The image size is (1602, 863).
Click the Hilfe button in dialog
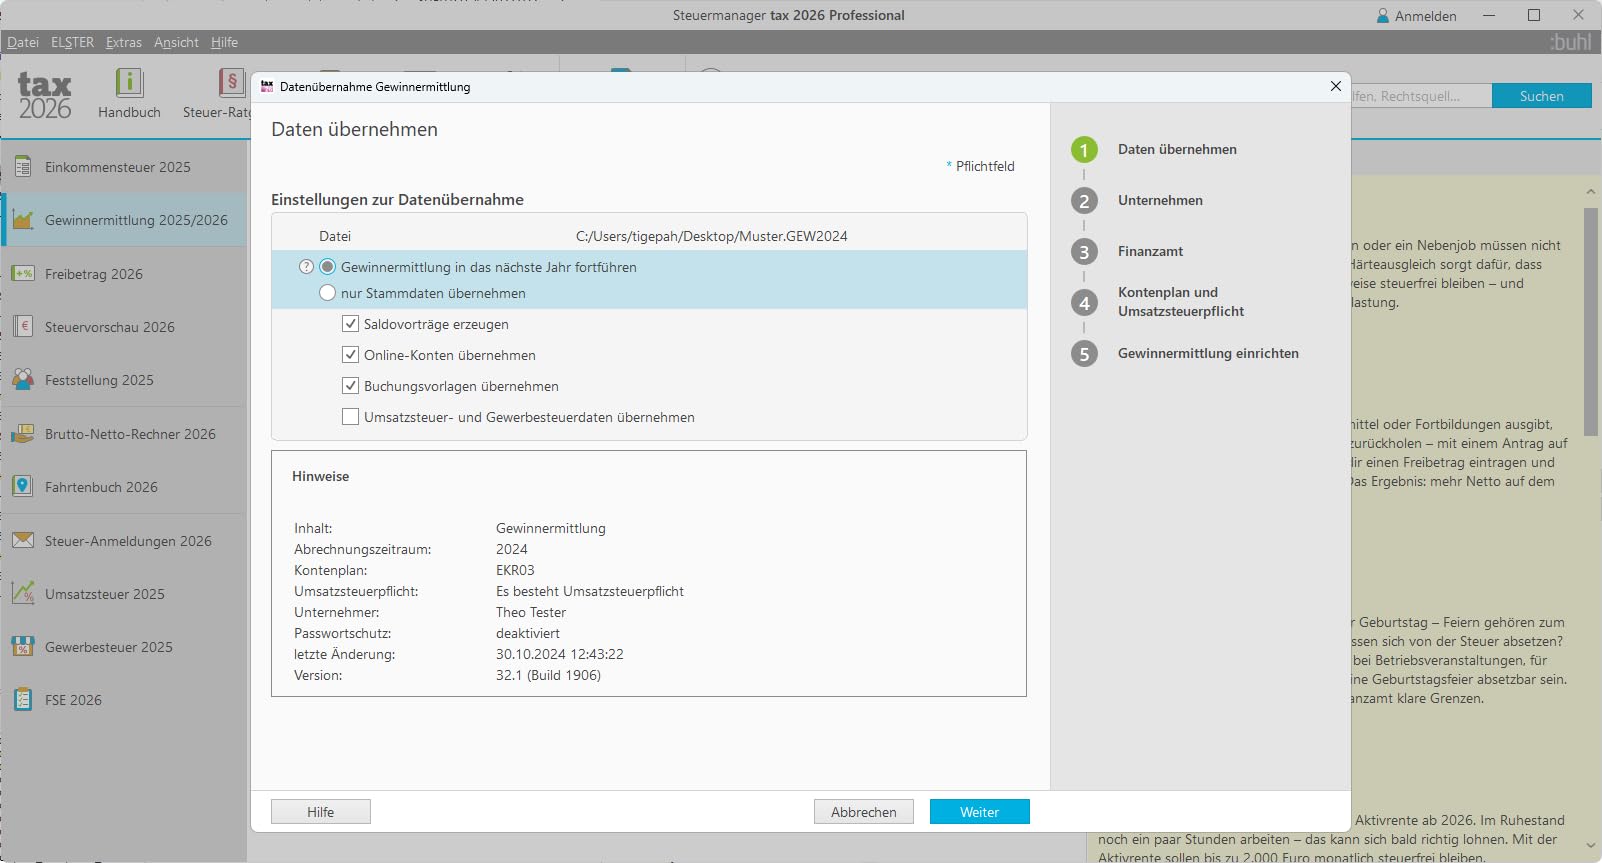point(321,812)
